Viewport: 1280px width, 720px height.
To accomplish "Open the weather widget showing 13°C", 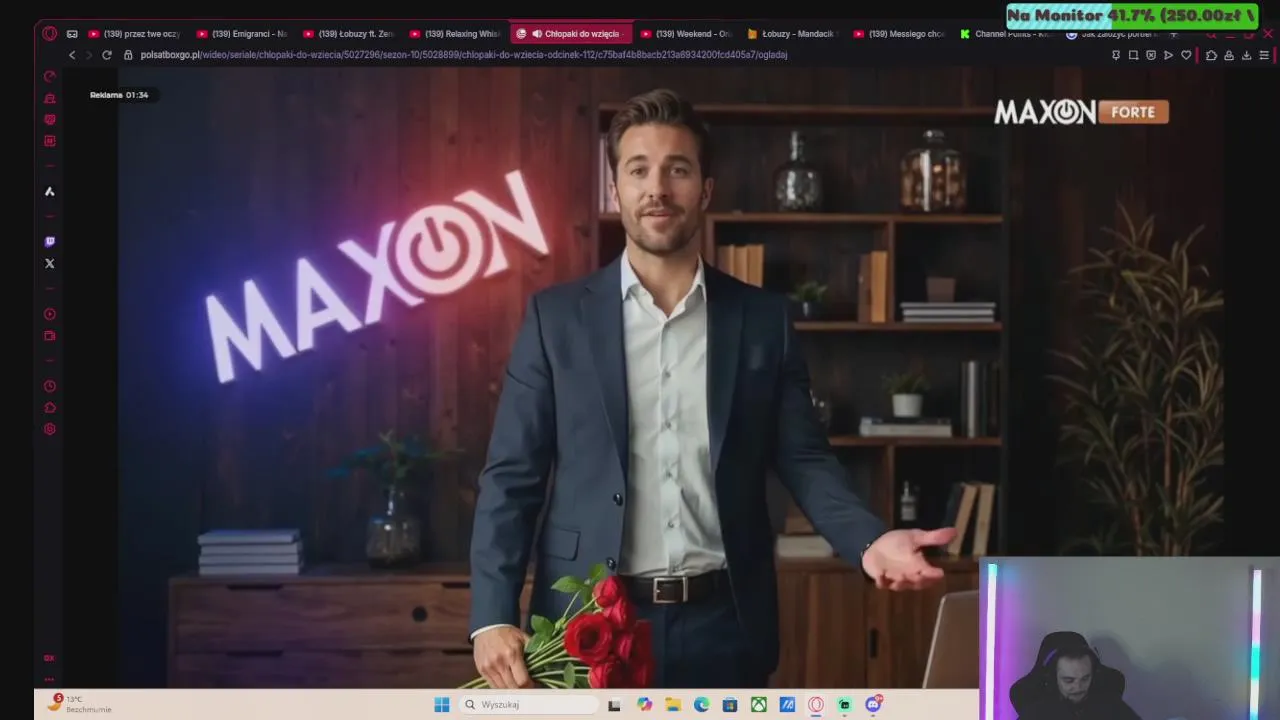I will (x=80, y=704).
